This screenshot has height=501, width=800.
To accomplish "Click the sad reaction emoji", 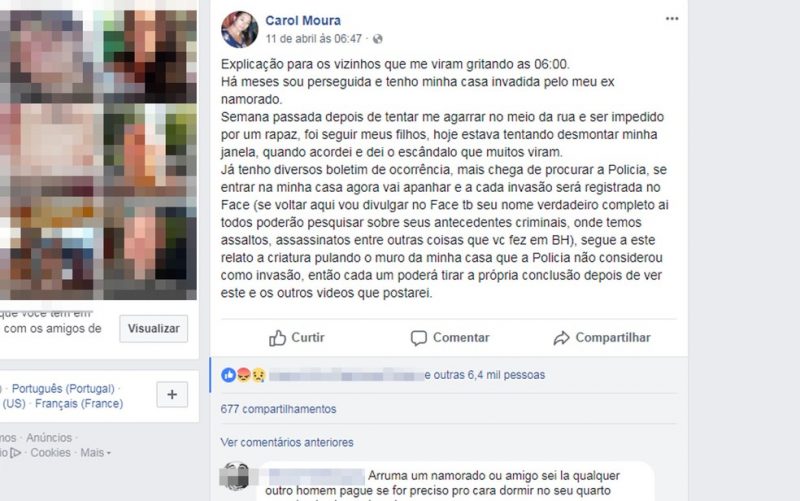I will click(259, 375).
